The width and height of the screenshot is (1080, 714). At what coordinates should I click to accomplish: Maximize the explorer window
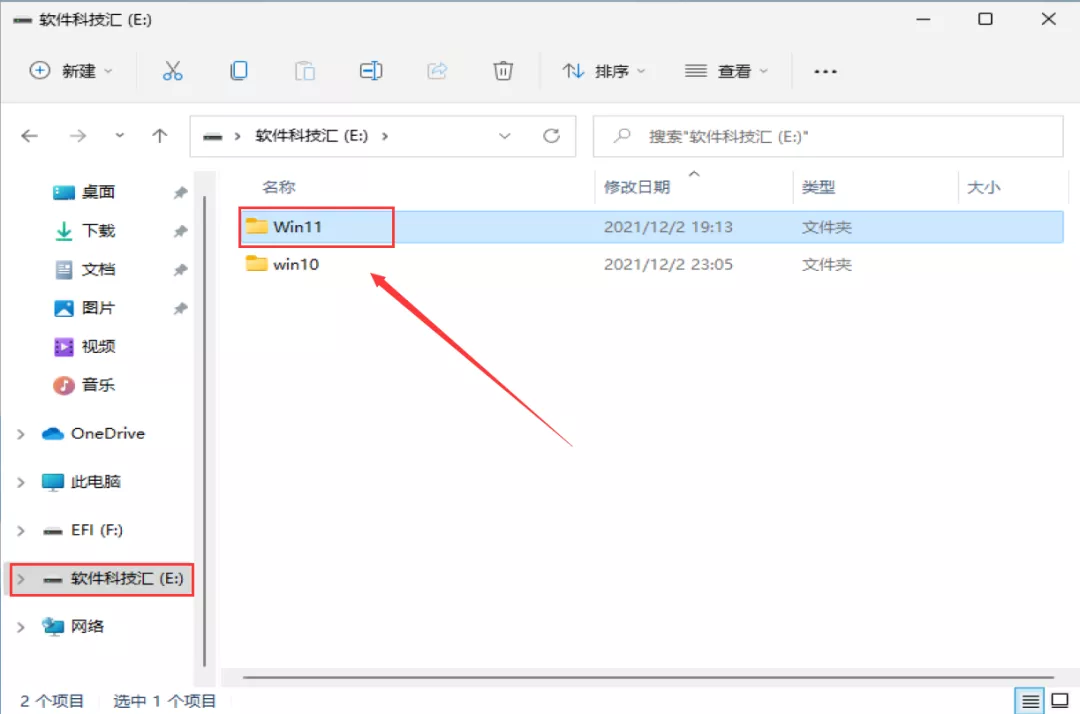pos(985,19)
